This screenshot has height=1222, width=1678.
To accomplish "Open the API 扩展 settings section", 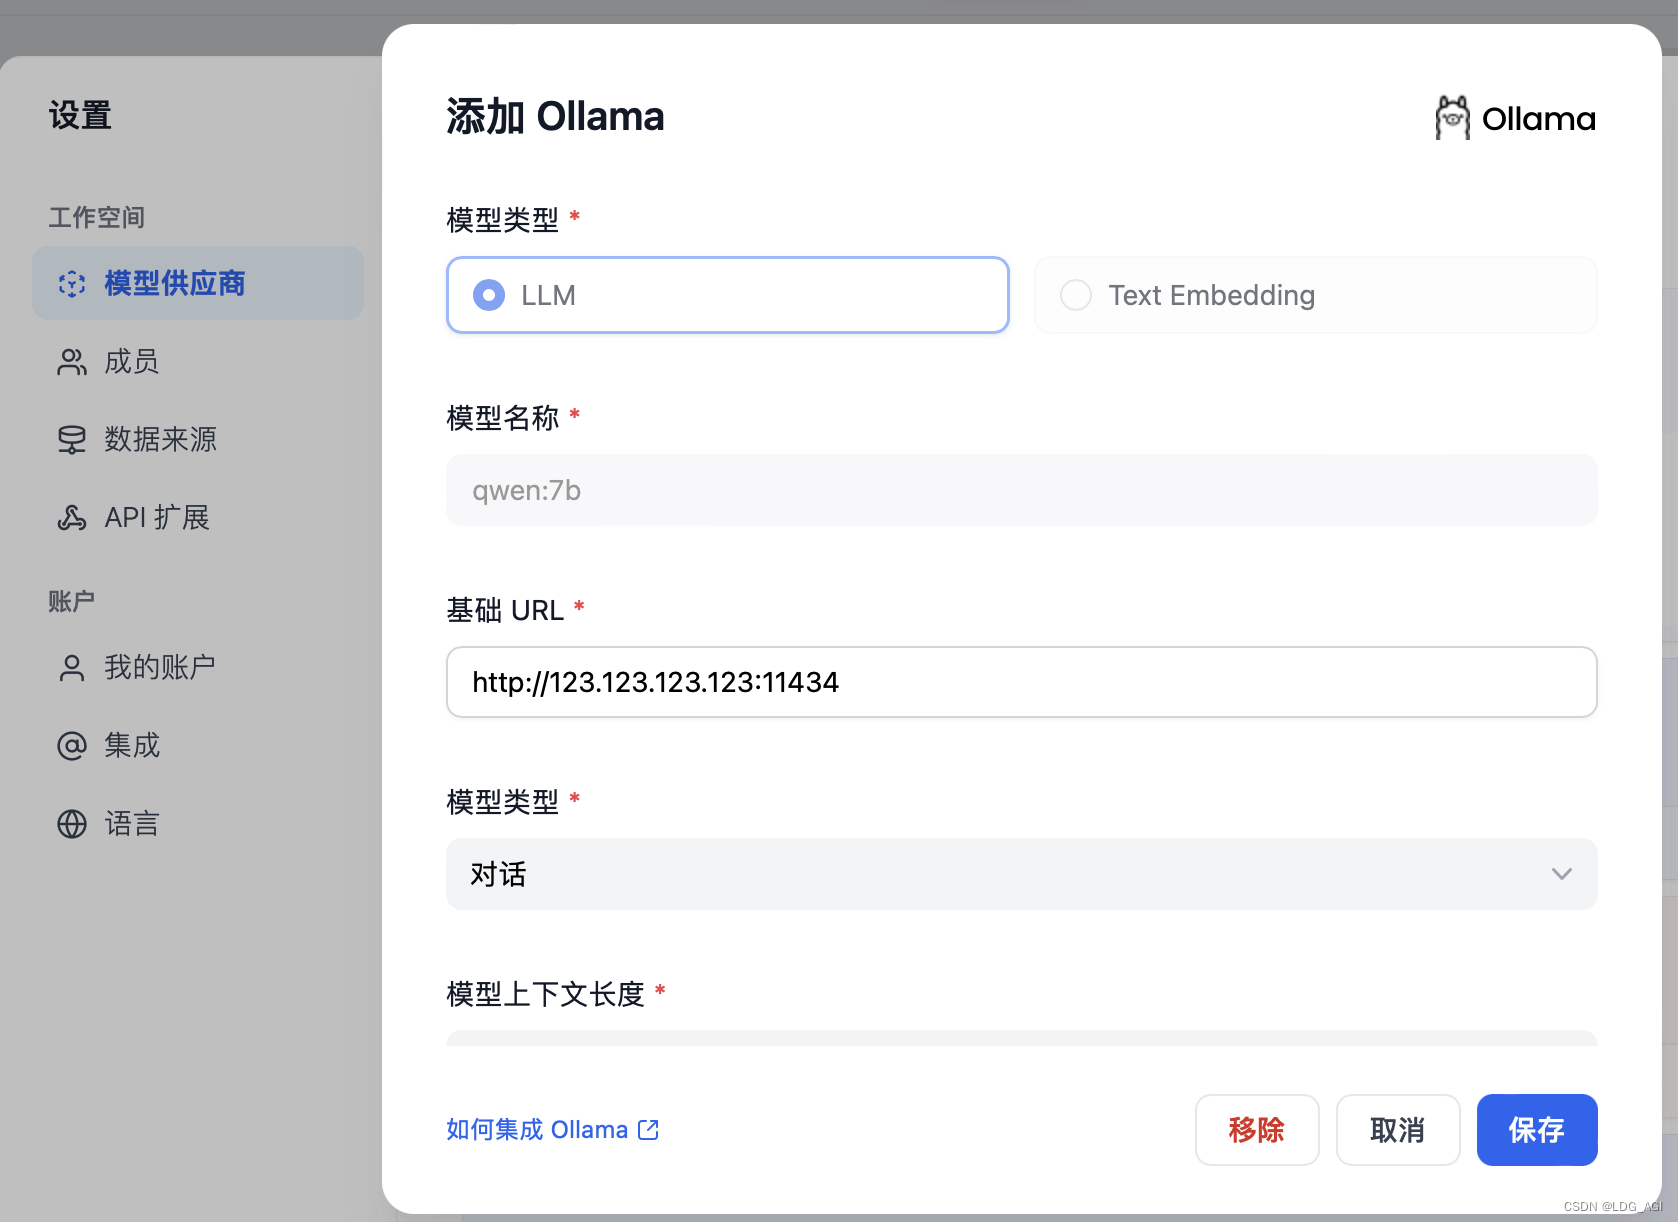I will [x=198, y=517].
